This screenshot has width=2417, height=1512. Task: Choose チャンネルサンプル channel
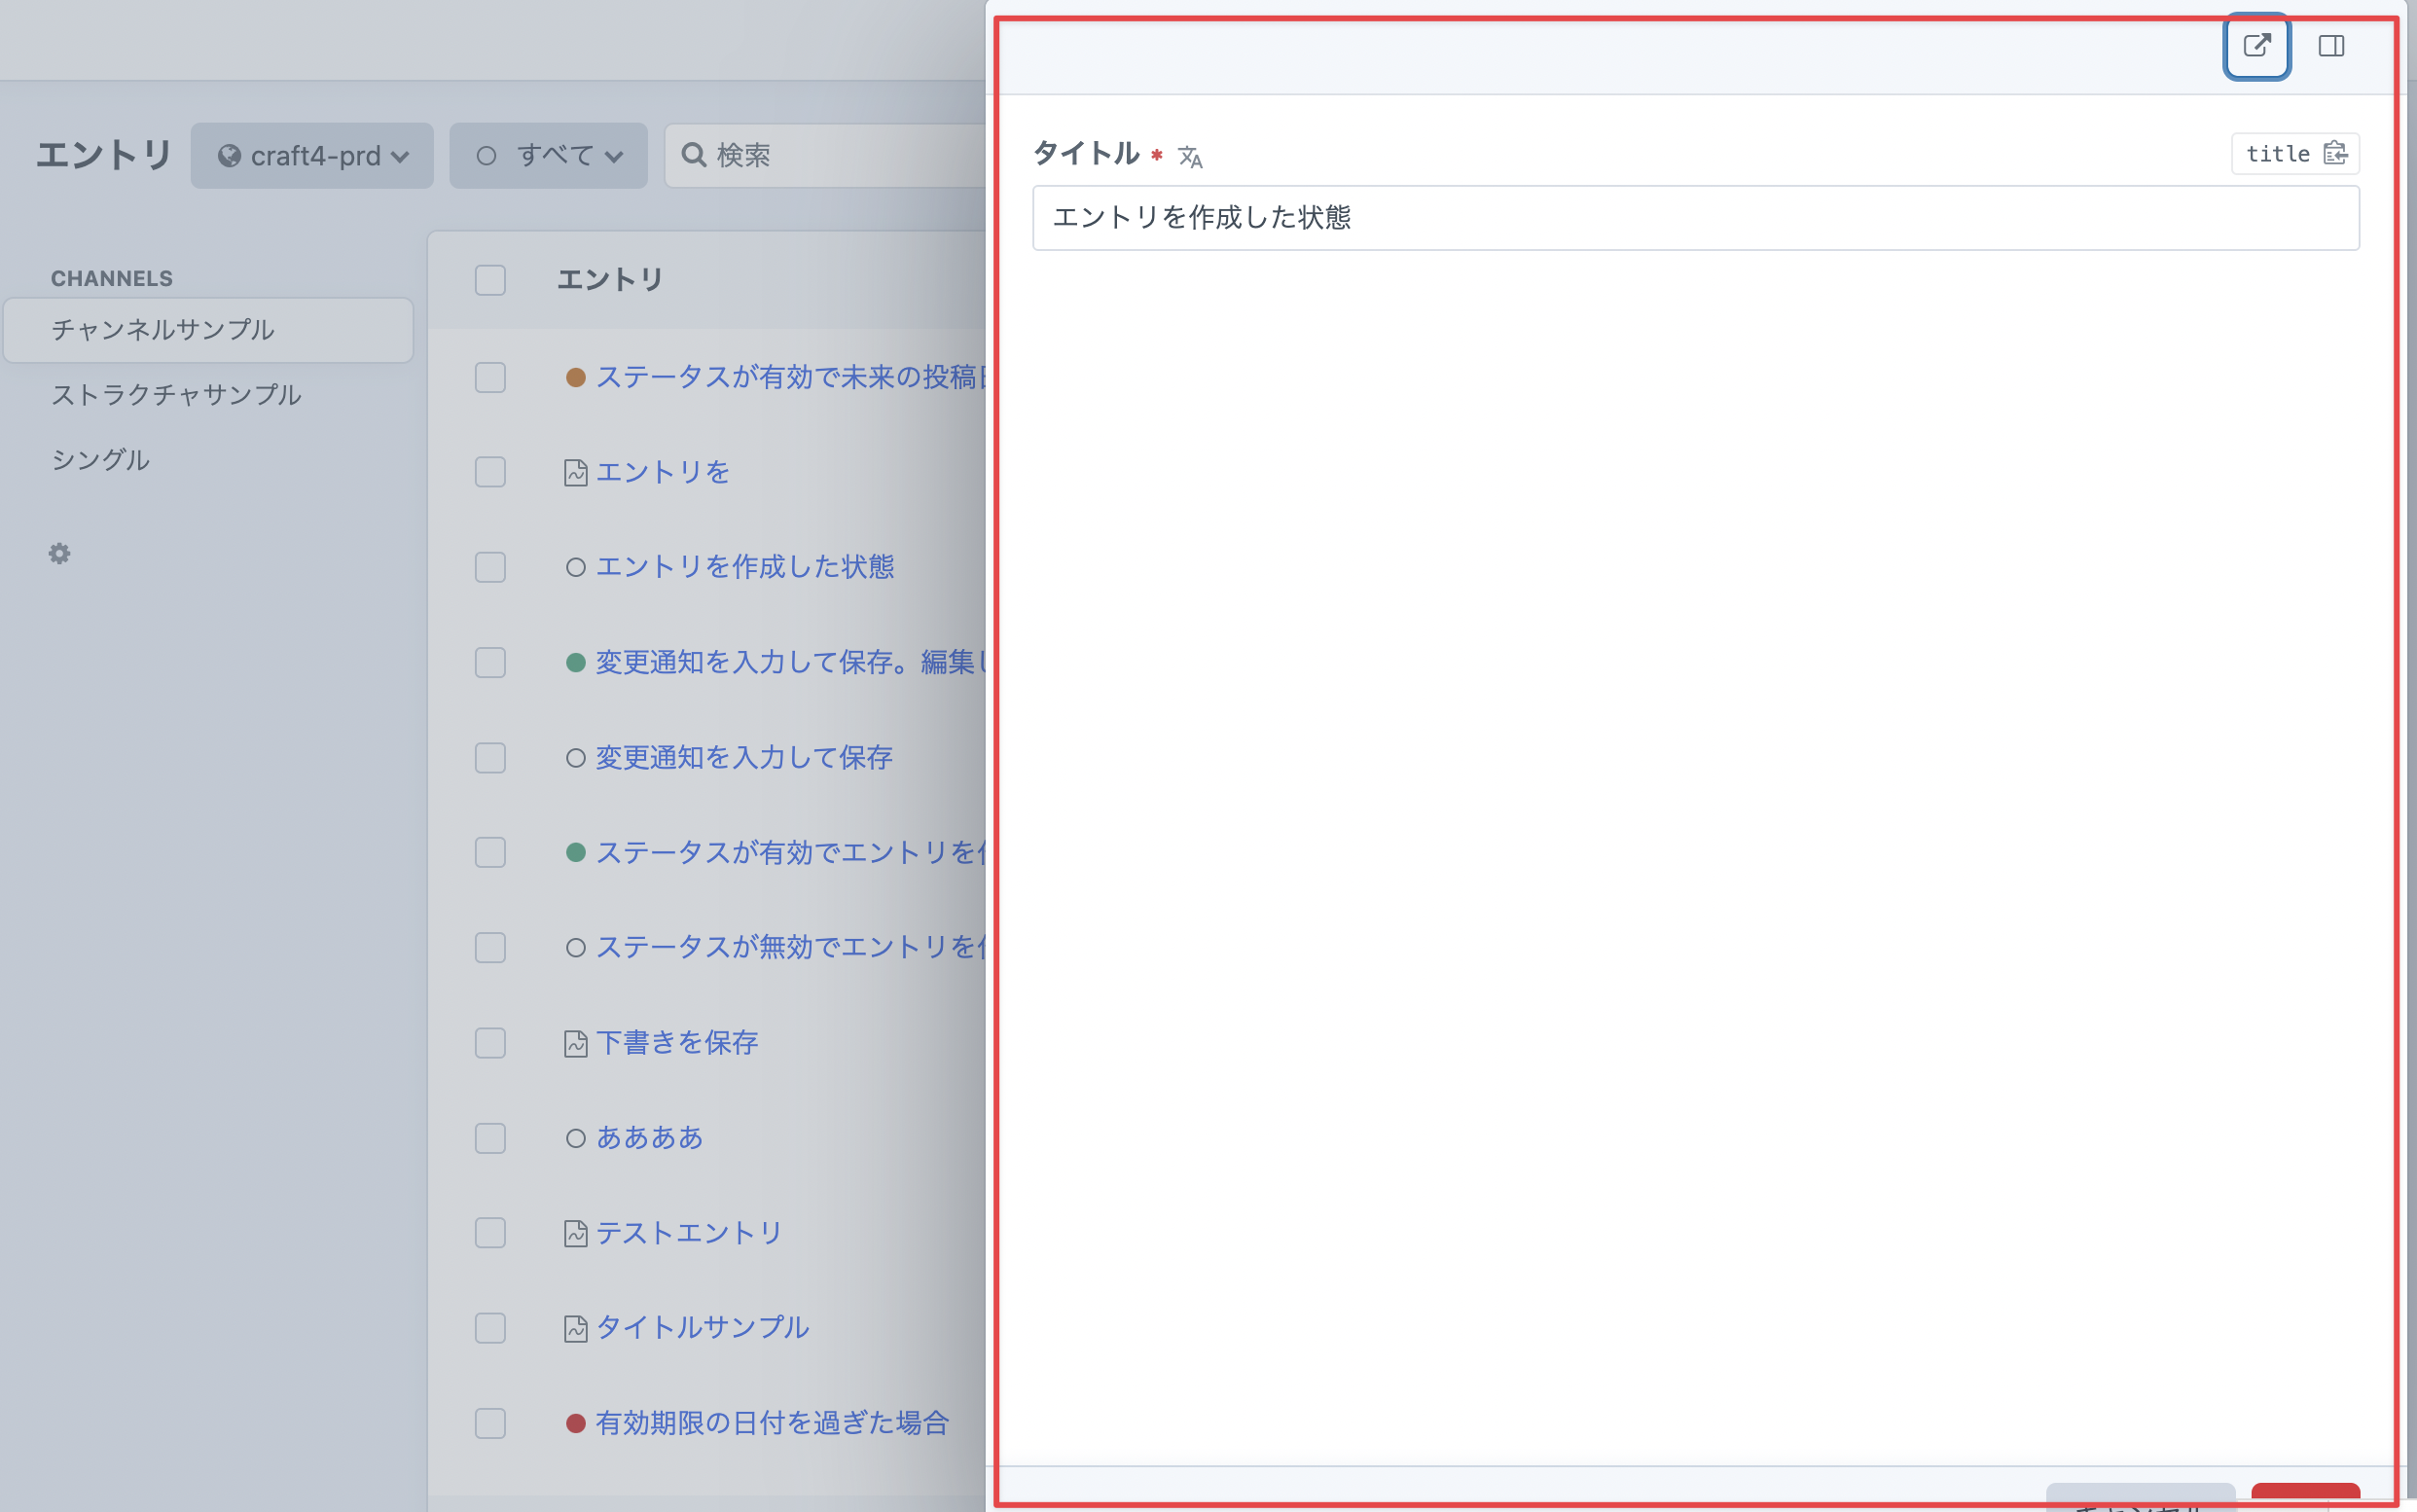click(163, 330)
